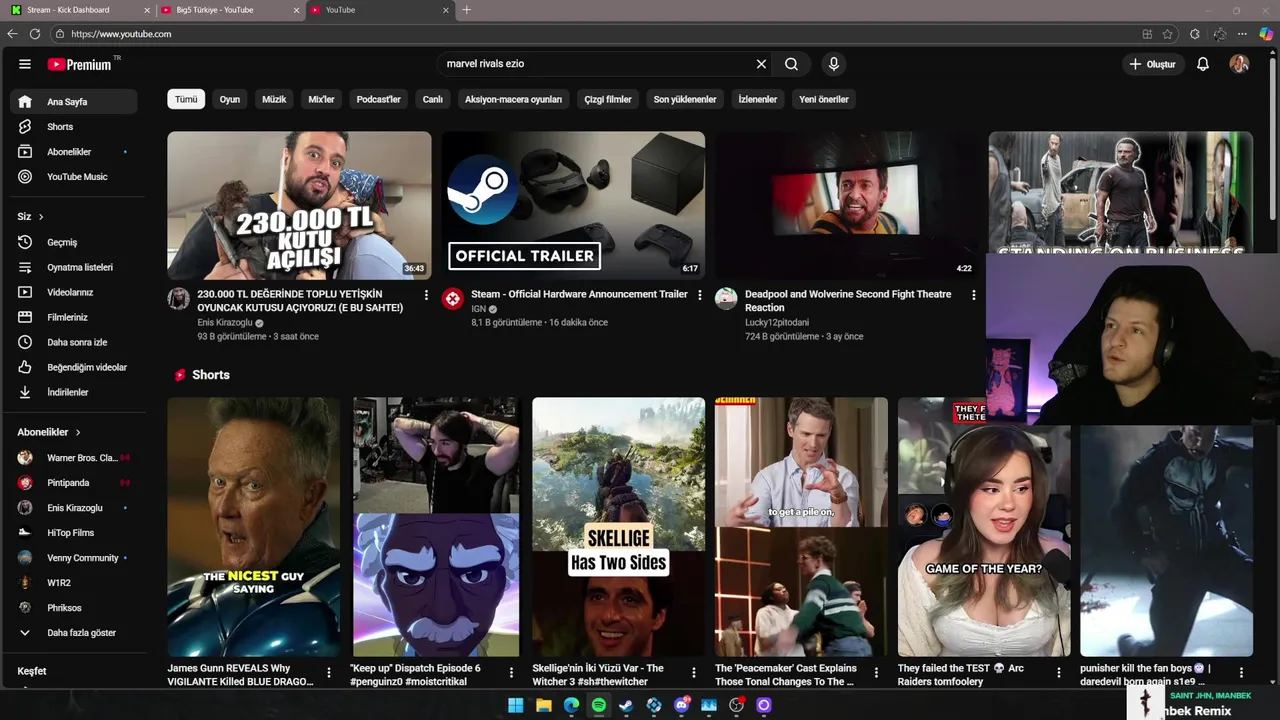Open Deadpool and Wolverine reaction thumbnail
Image resolution: width=1280 pixels, height=720 pixels.
847,205
